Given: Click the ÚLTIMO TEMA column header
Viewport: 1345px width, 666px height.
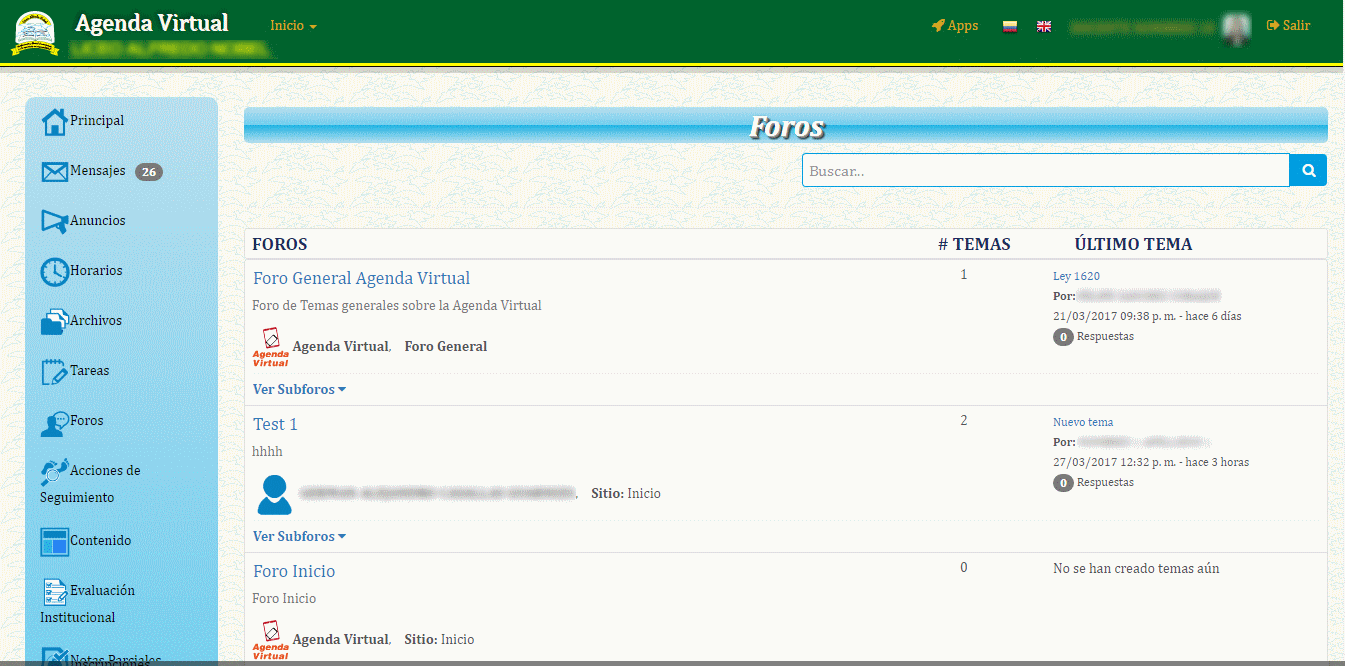Looking at the screenshot, I should coord(1133,245).
